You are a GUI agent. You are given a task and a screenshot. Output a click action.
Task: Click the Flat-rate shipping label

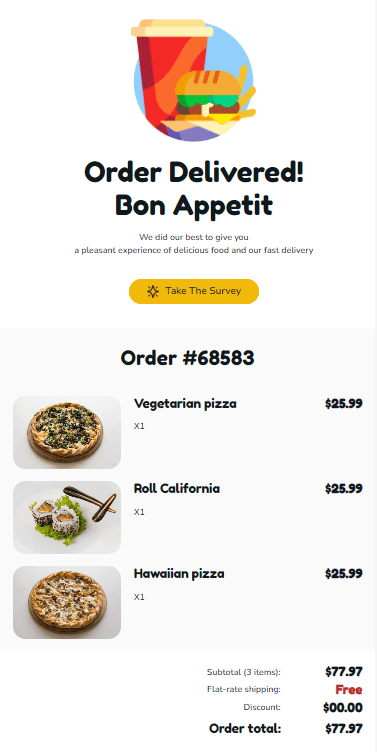(x=244, y=690)
